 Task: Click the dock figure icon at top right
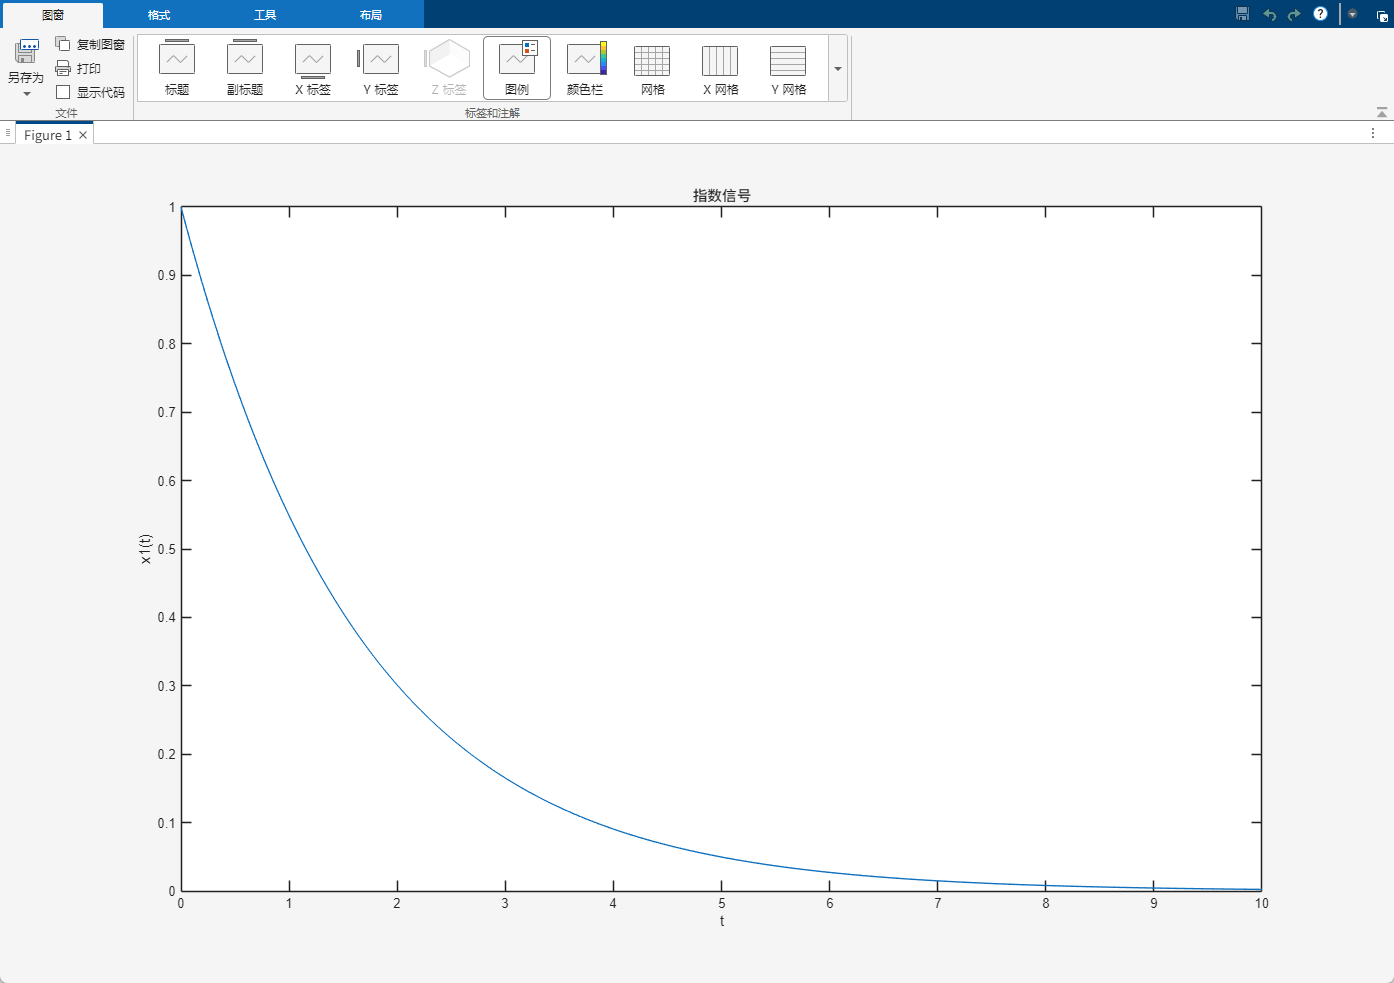(1382, 15)
